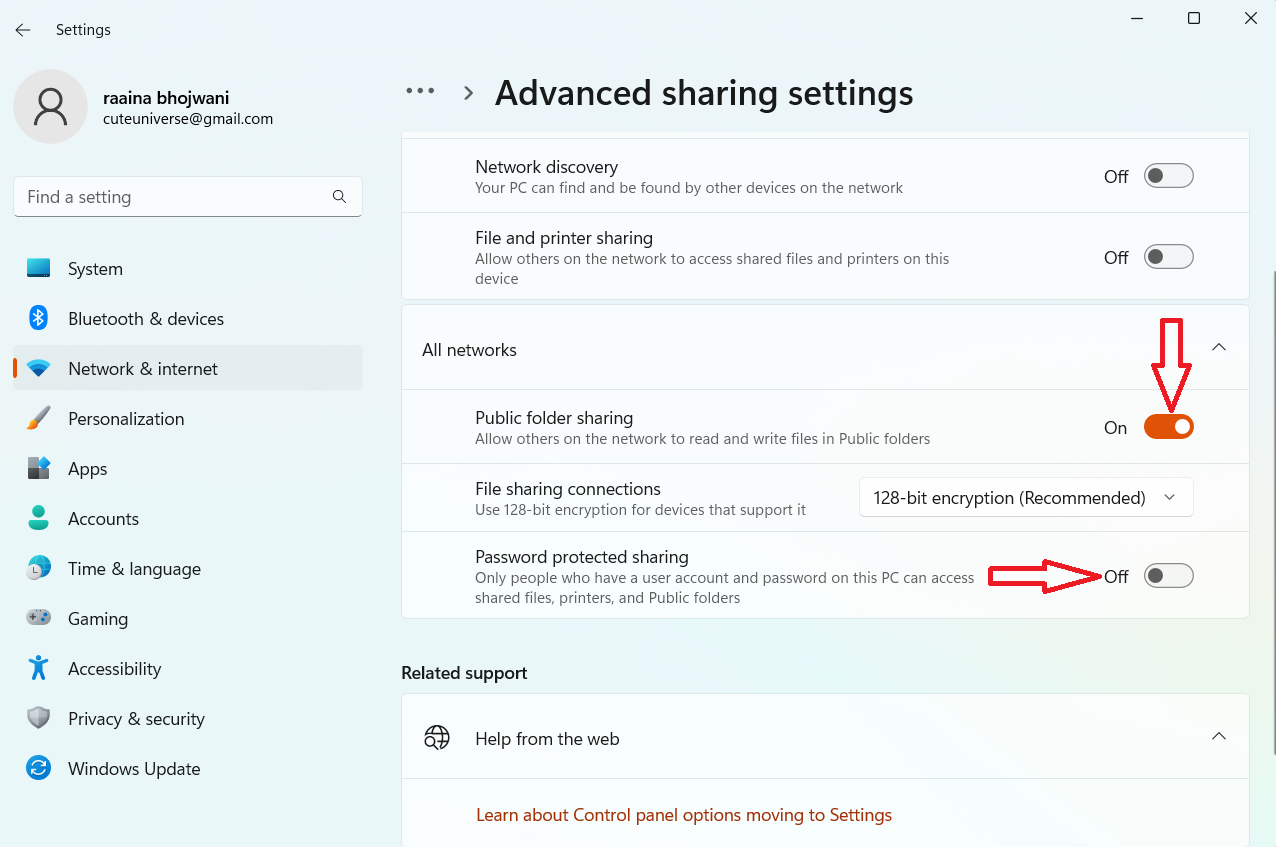Enable Password protected sharing toggle
This screenshot has height=847, width=1276.
pos(1168,576)
